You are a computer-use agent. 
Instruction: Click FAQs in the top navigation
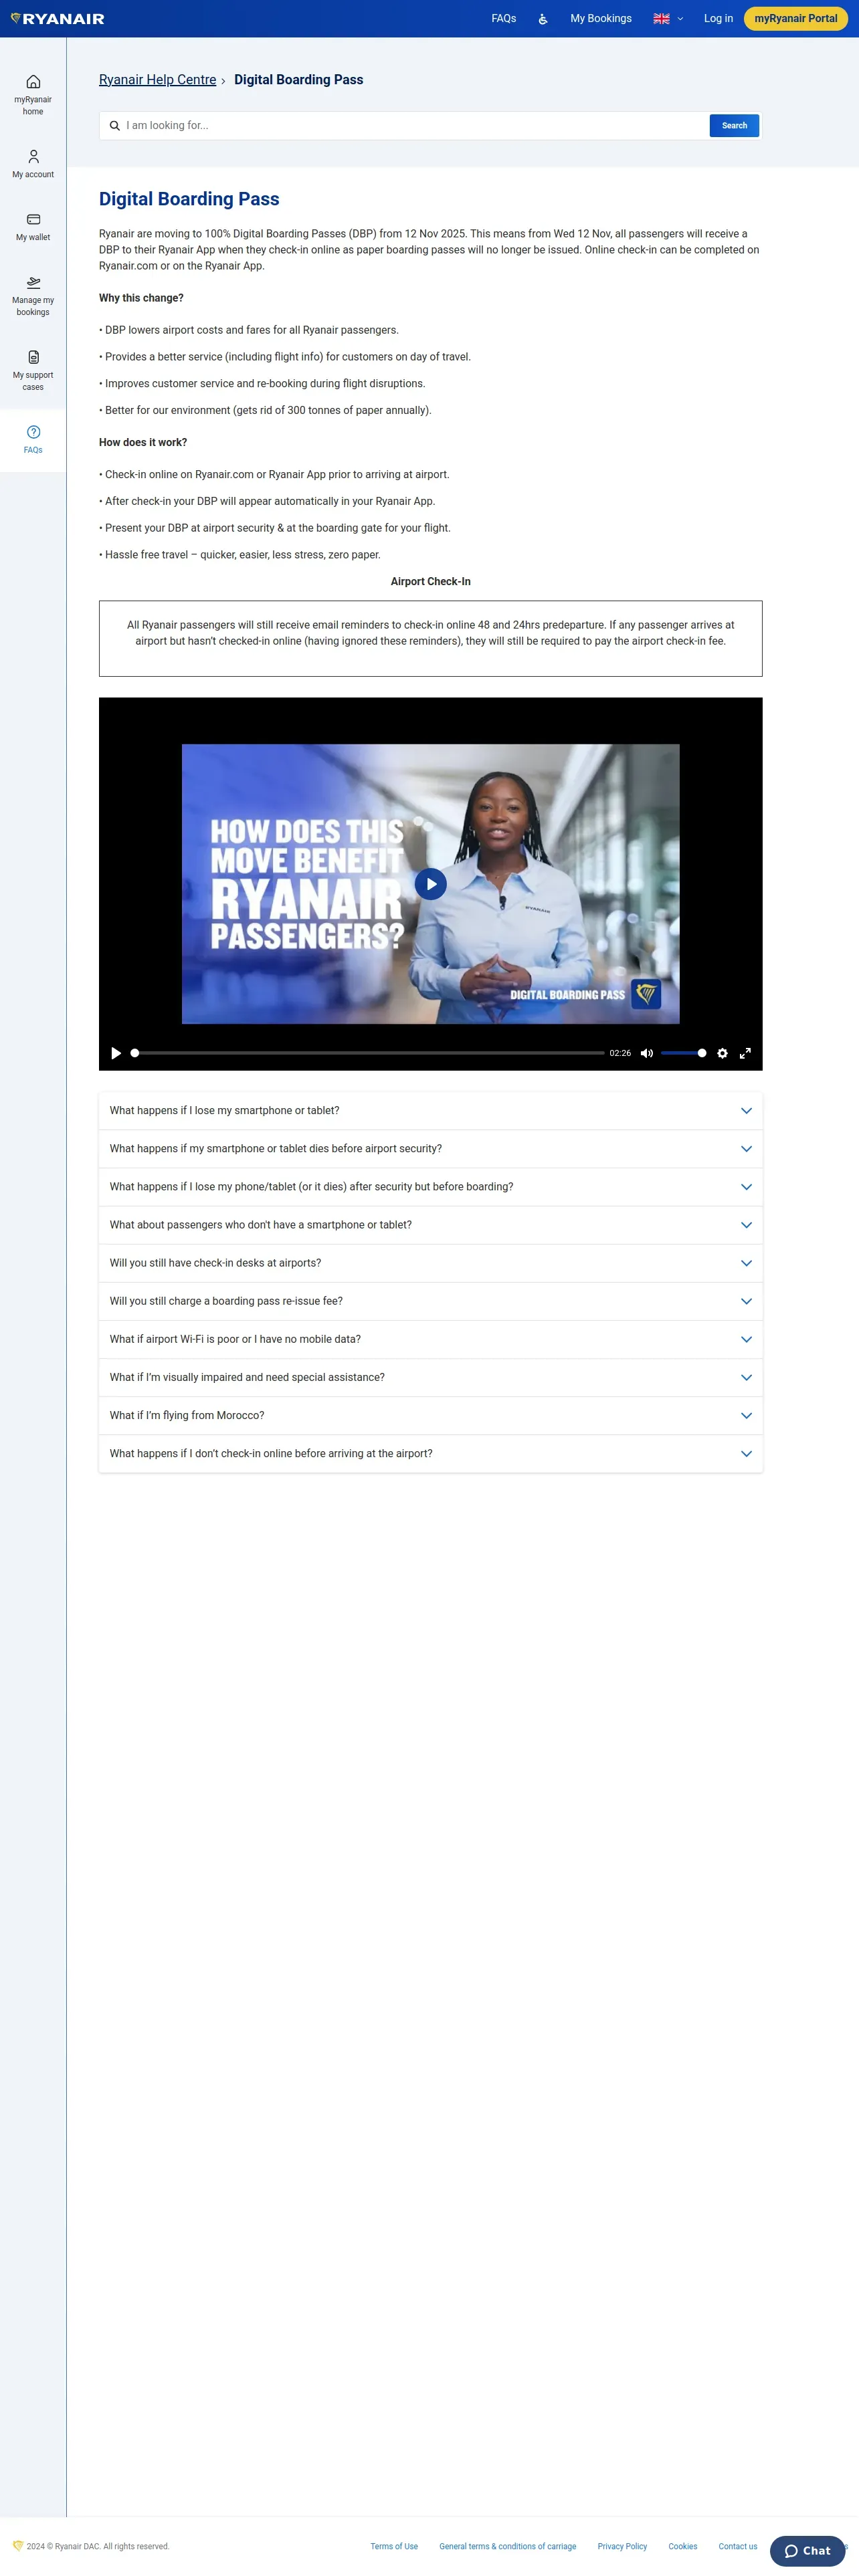click(x=504, y=19)
